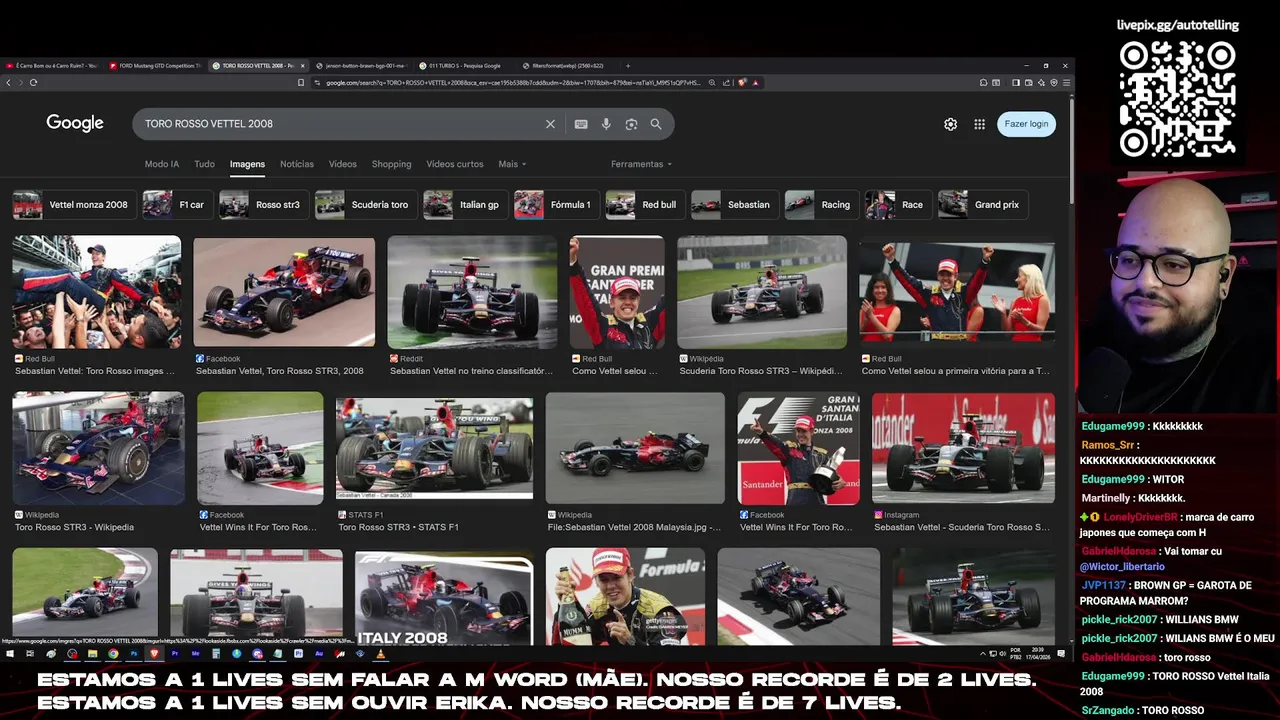Open the Wikipédia Scuderia Toro Rosso STR3 image
Viewport: 1280px width, 720px height.
(762, 292)
